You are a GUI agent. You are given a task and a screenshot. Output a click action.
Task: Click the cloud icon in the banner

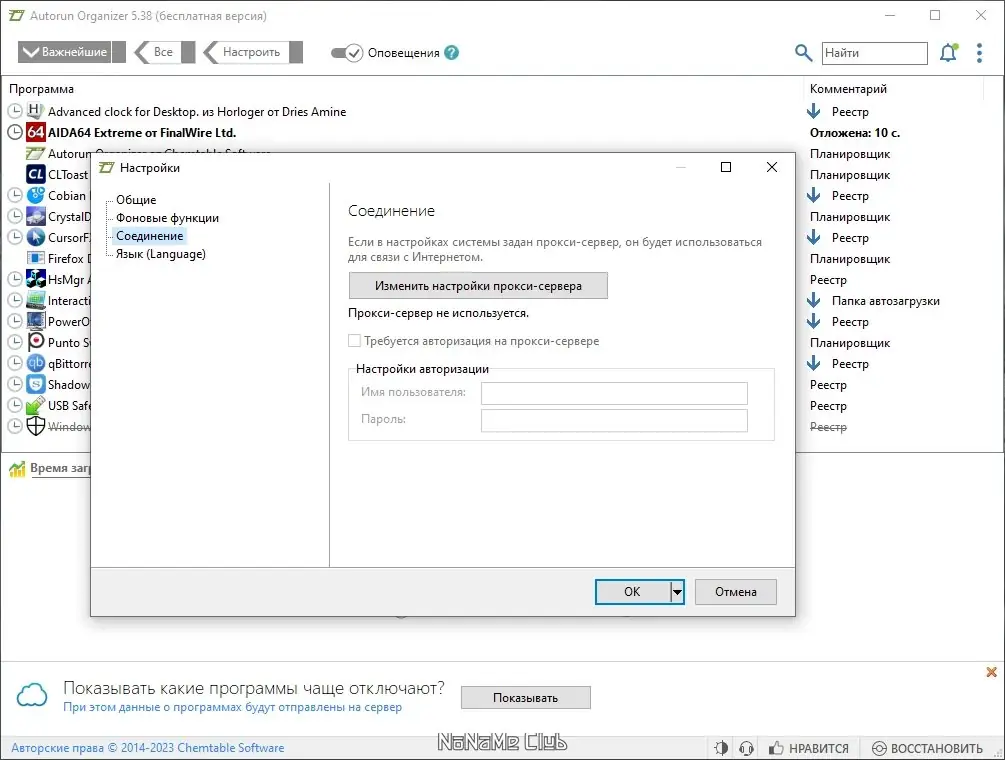point(32,695)
